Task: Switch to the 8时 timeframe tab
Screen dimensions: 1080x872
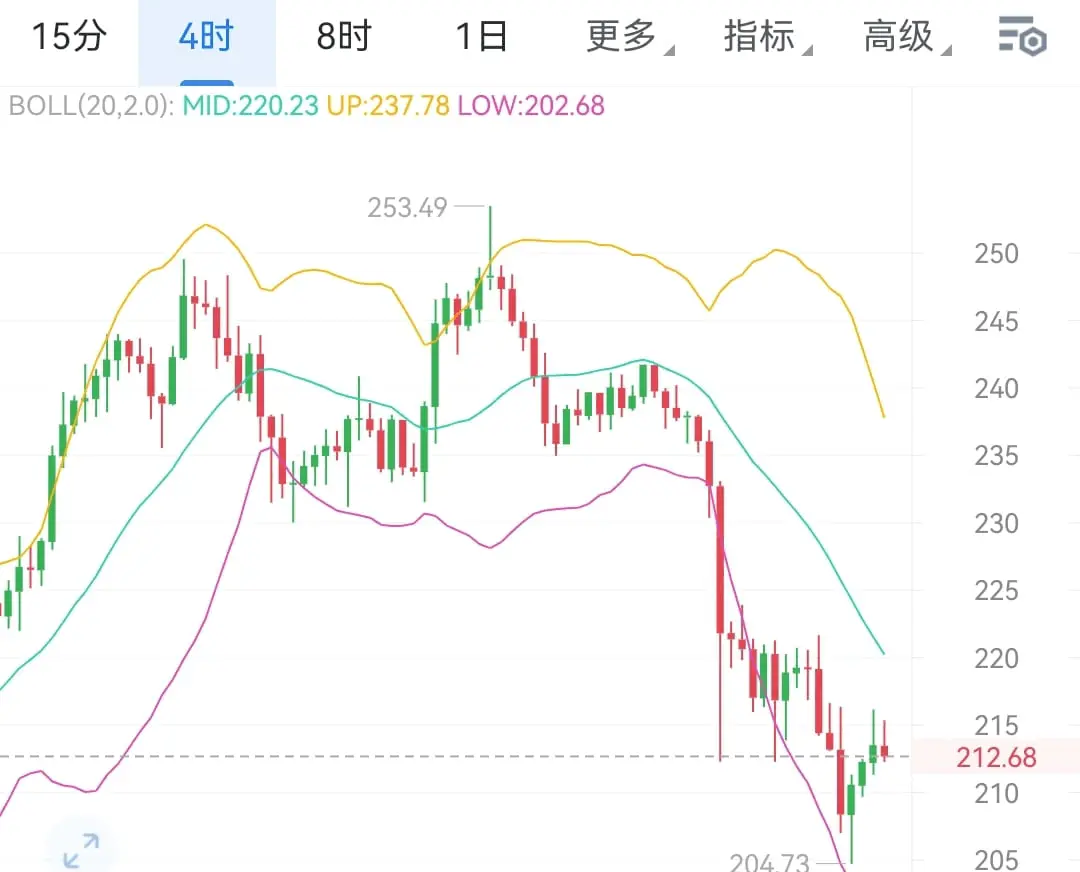Action: coord(344,37)
